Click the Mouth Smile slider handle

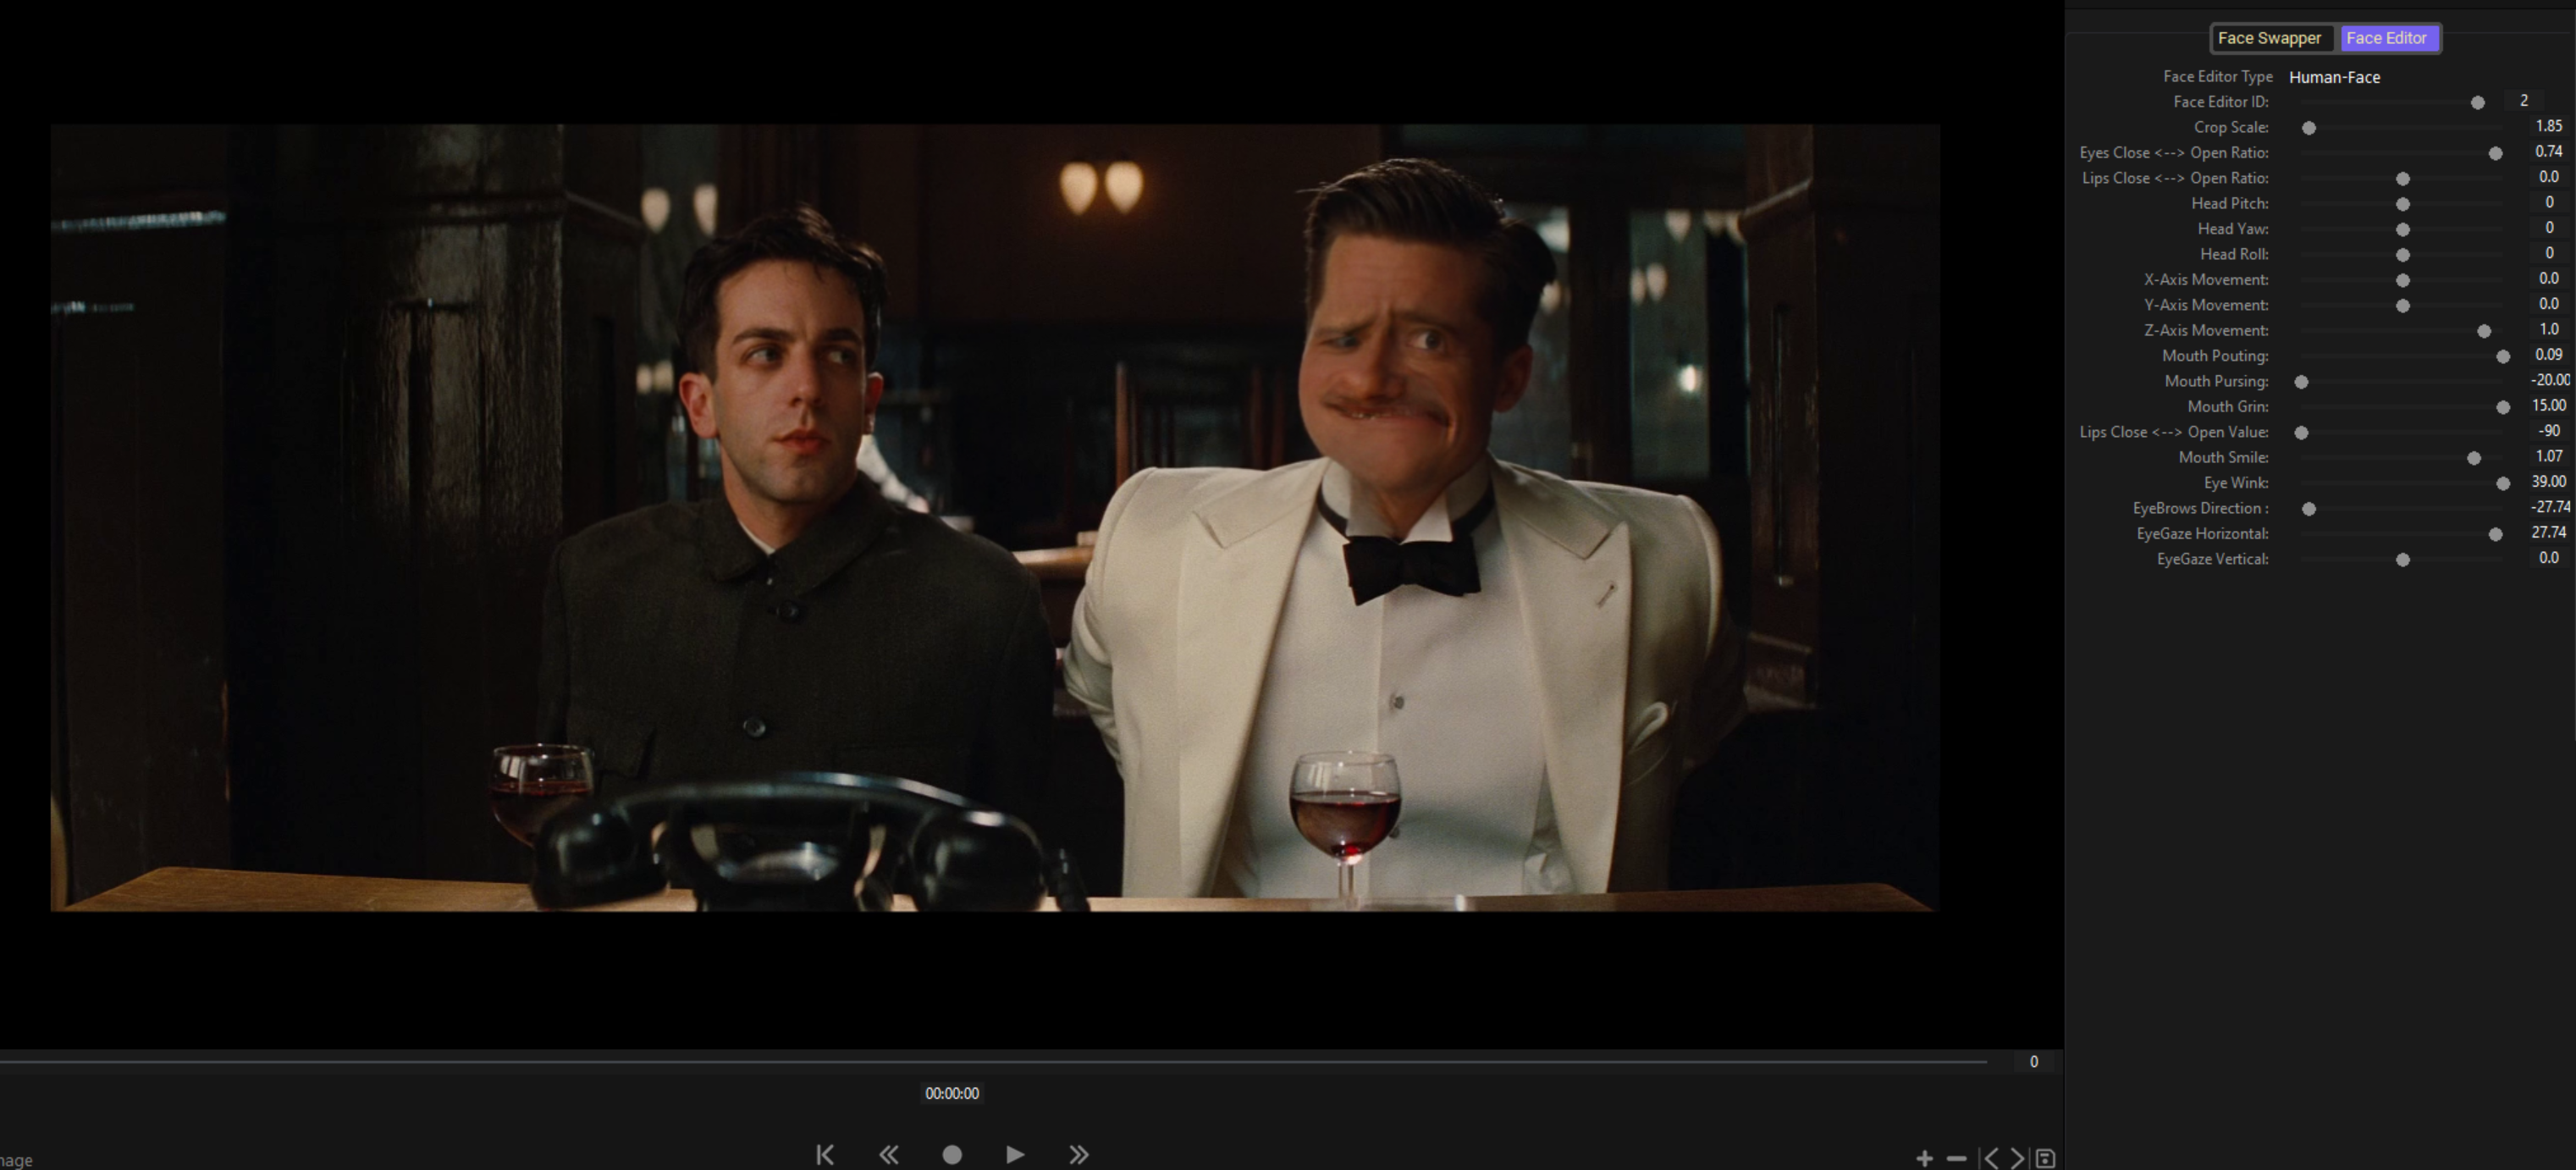point(2474,458)
